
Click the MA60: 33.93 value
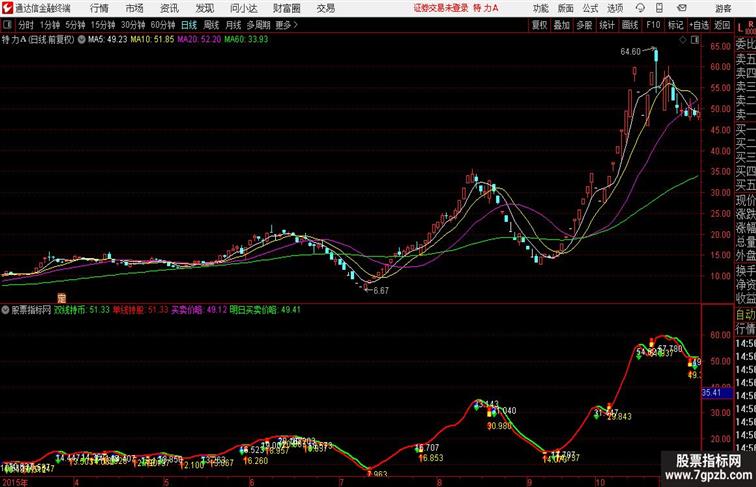[246, 40]
